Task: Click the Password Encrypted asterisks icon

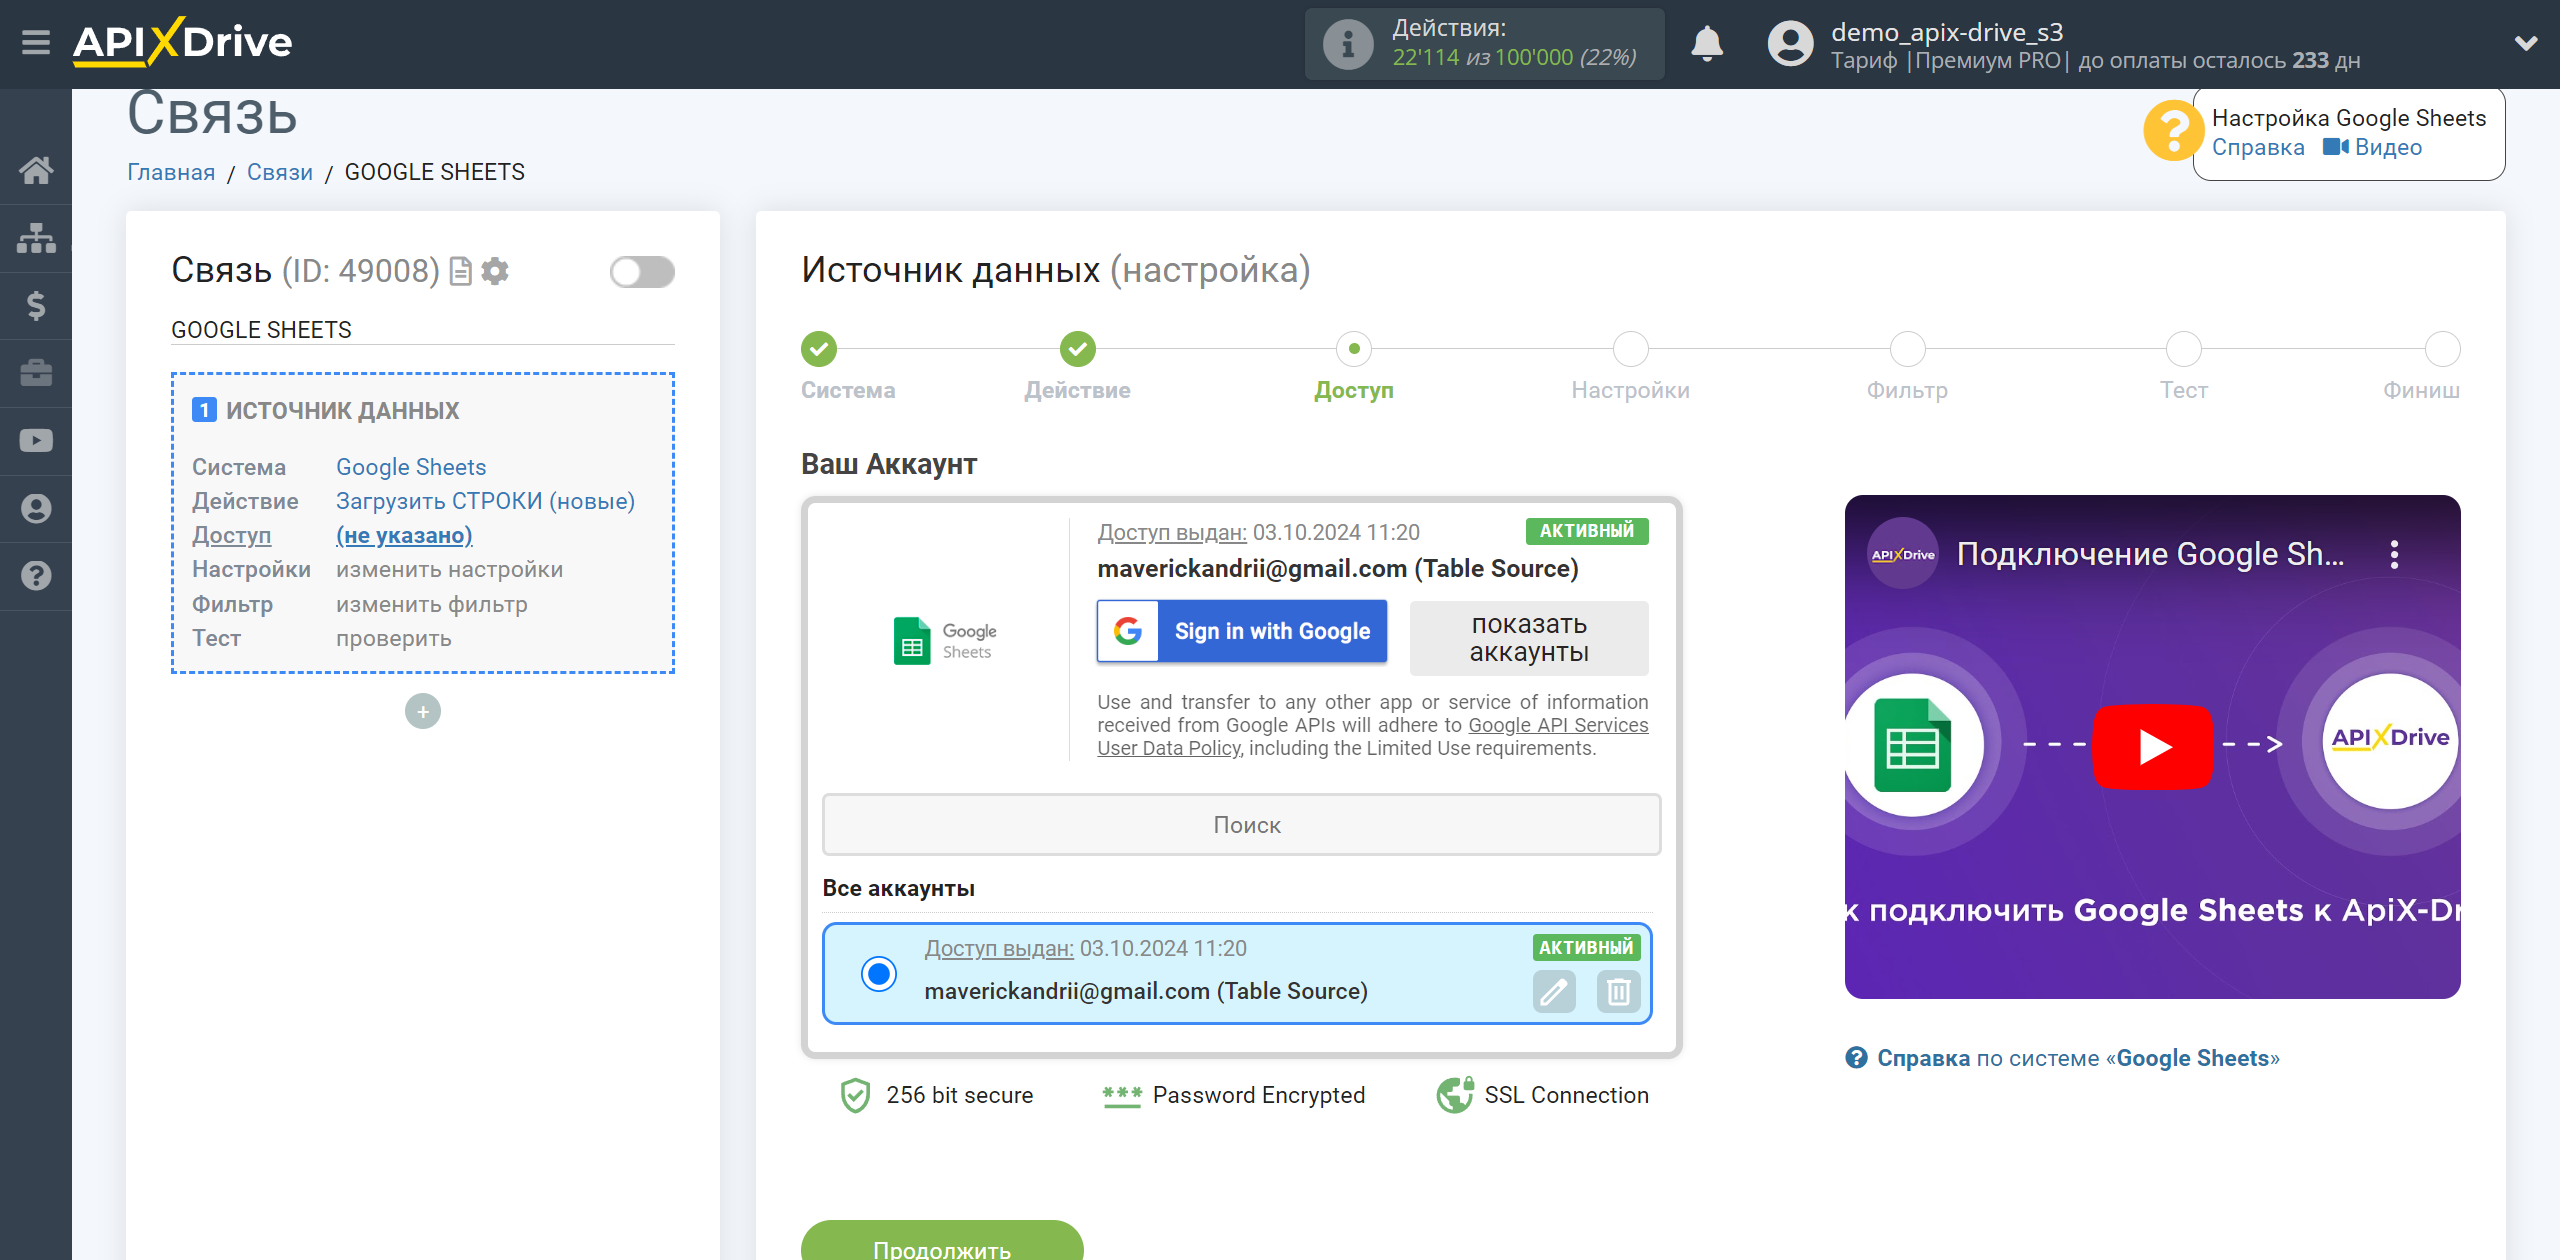Action: click(x=1122, y=1095)
